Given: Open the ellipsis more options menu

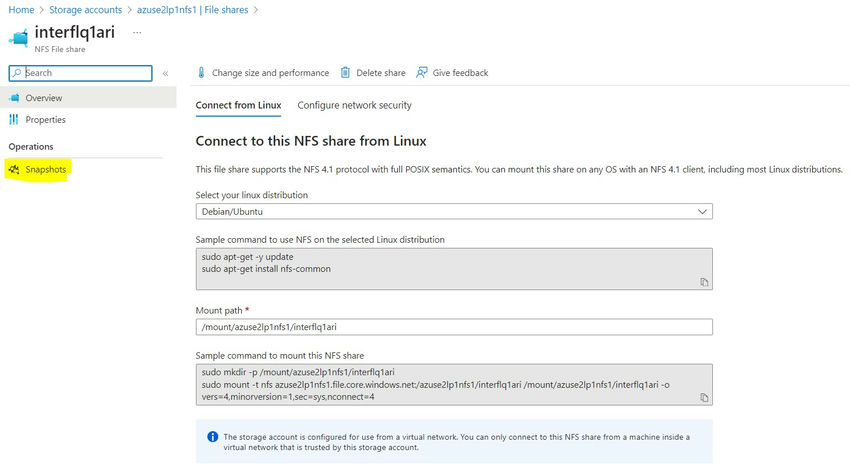Looking at the screenshot, I should pyautogui.click(x=137, y=32).
